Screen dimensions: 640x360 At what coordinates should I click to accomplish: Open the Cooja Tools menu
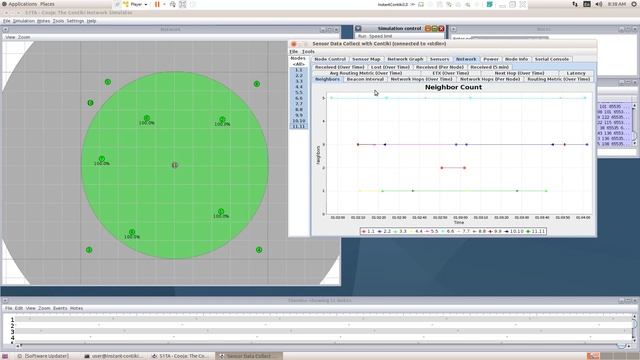tap(58, 21)
